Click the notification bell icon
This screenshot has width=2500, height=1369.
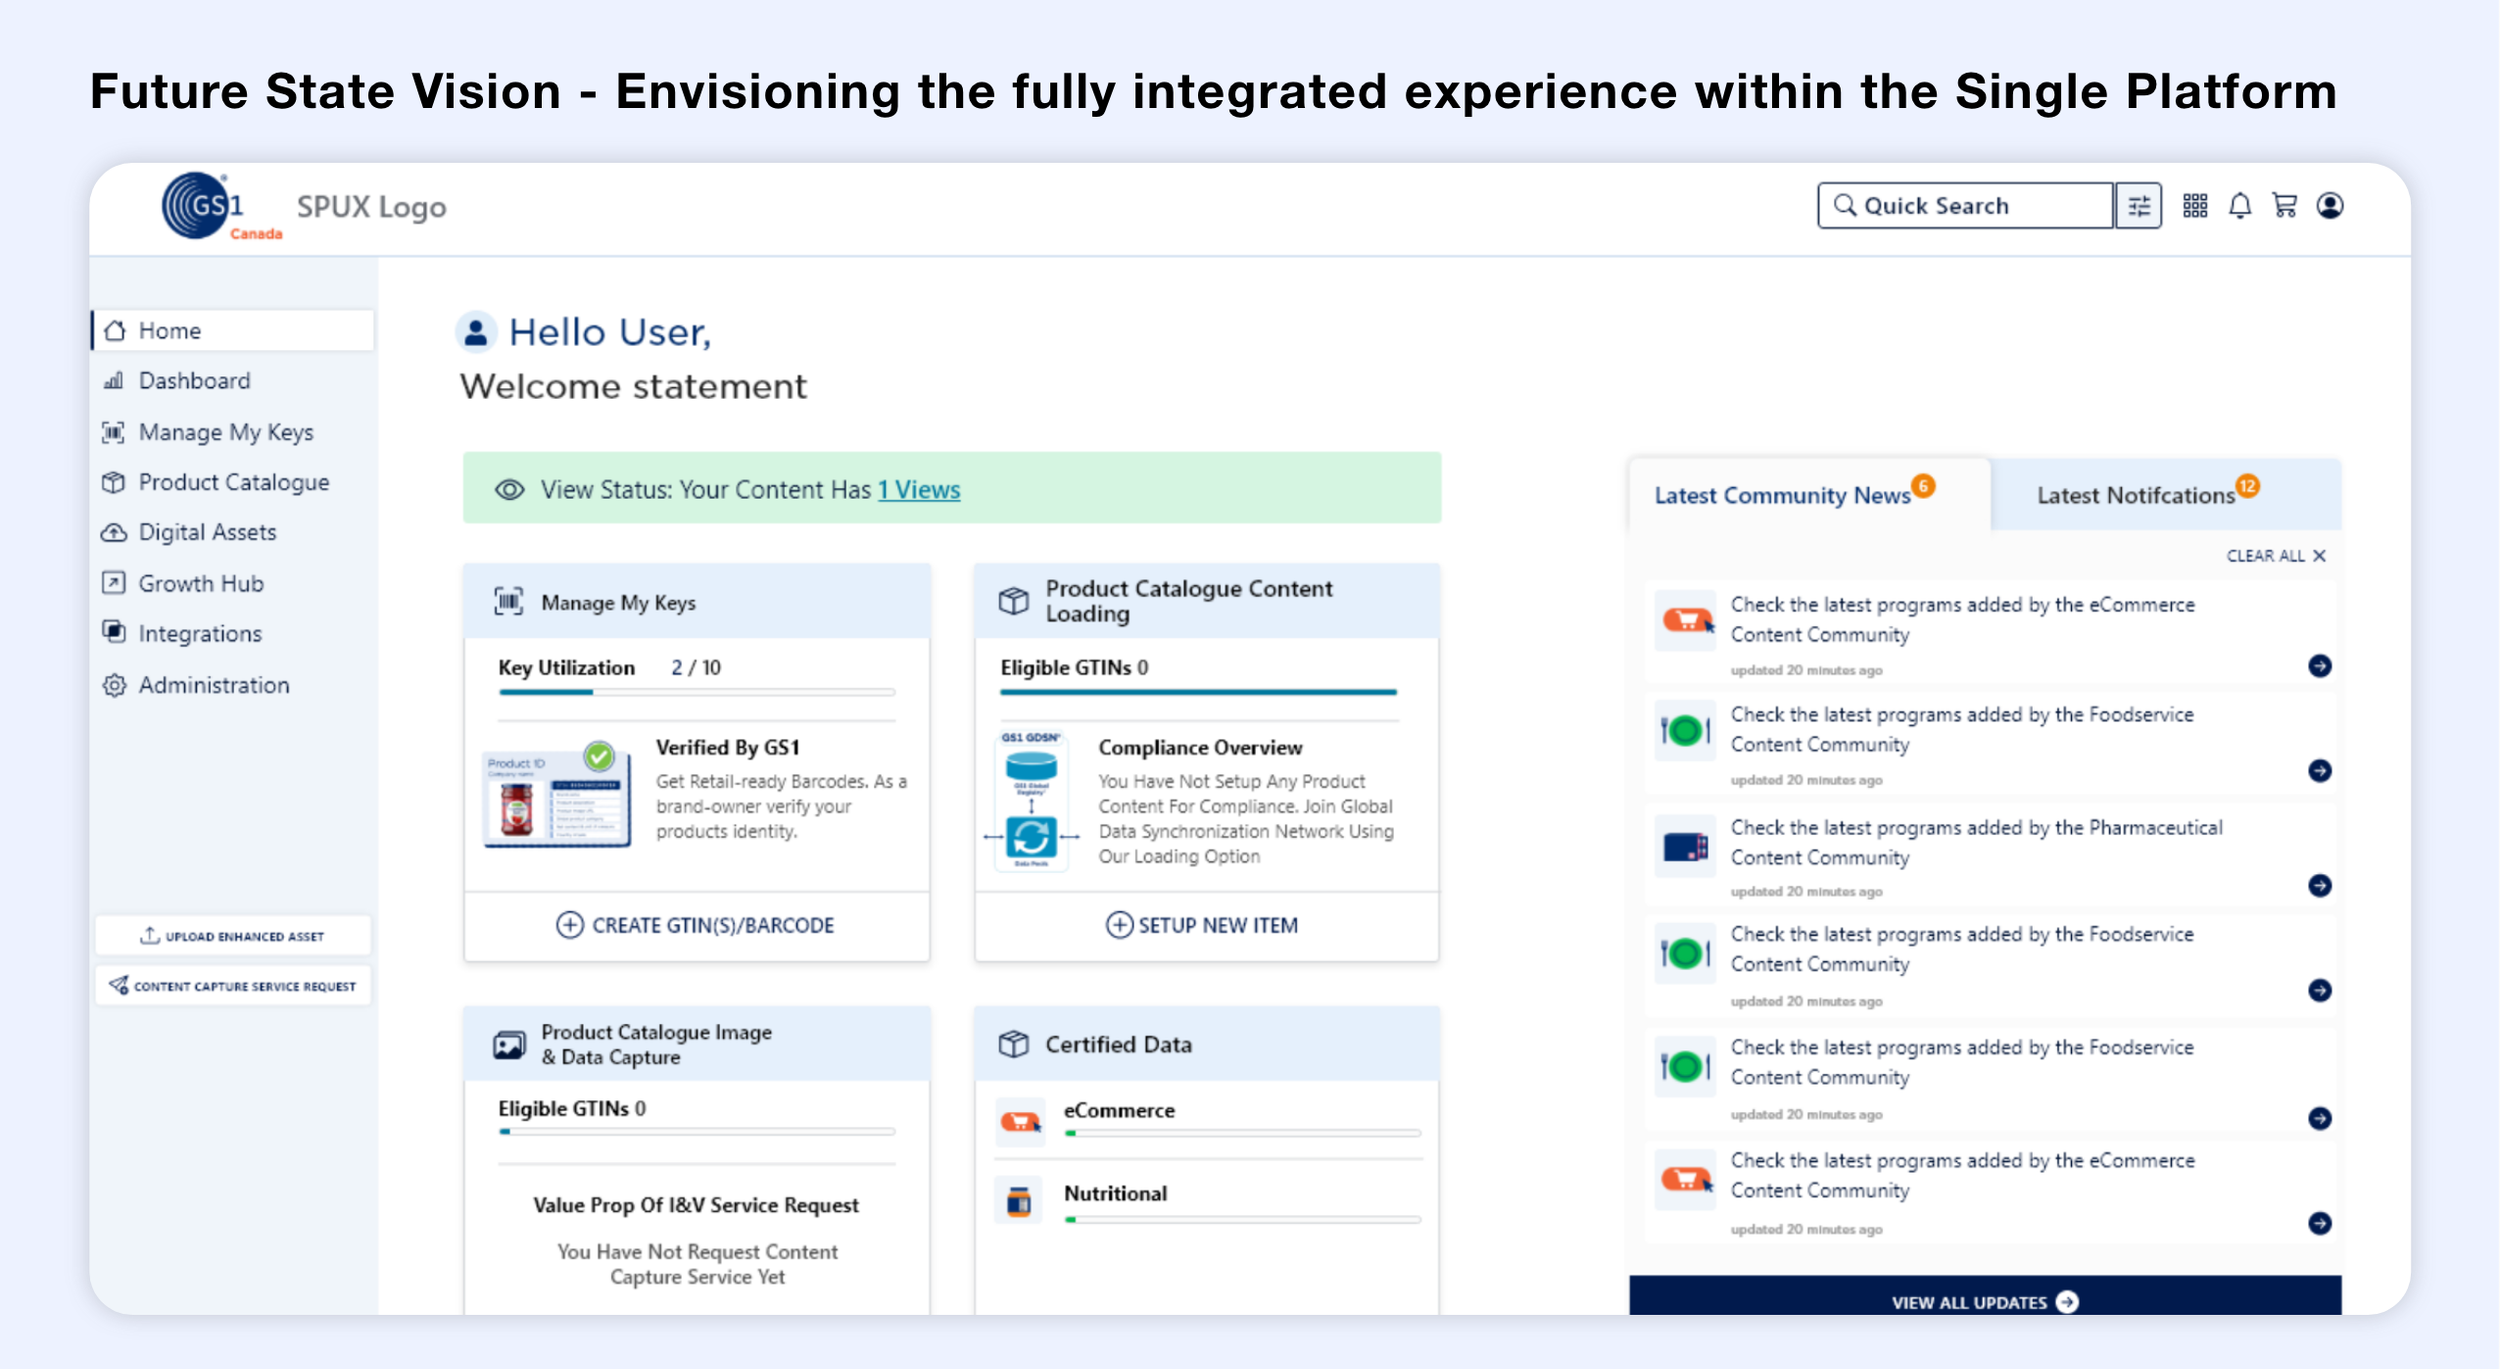2240,206
